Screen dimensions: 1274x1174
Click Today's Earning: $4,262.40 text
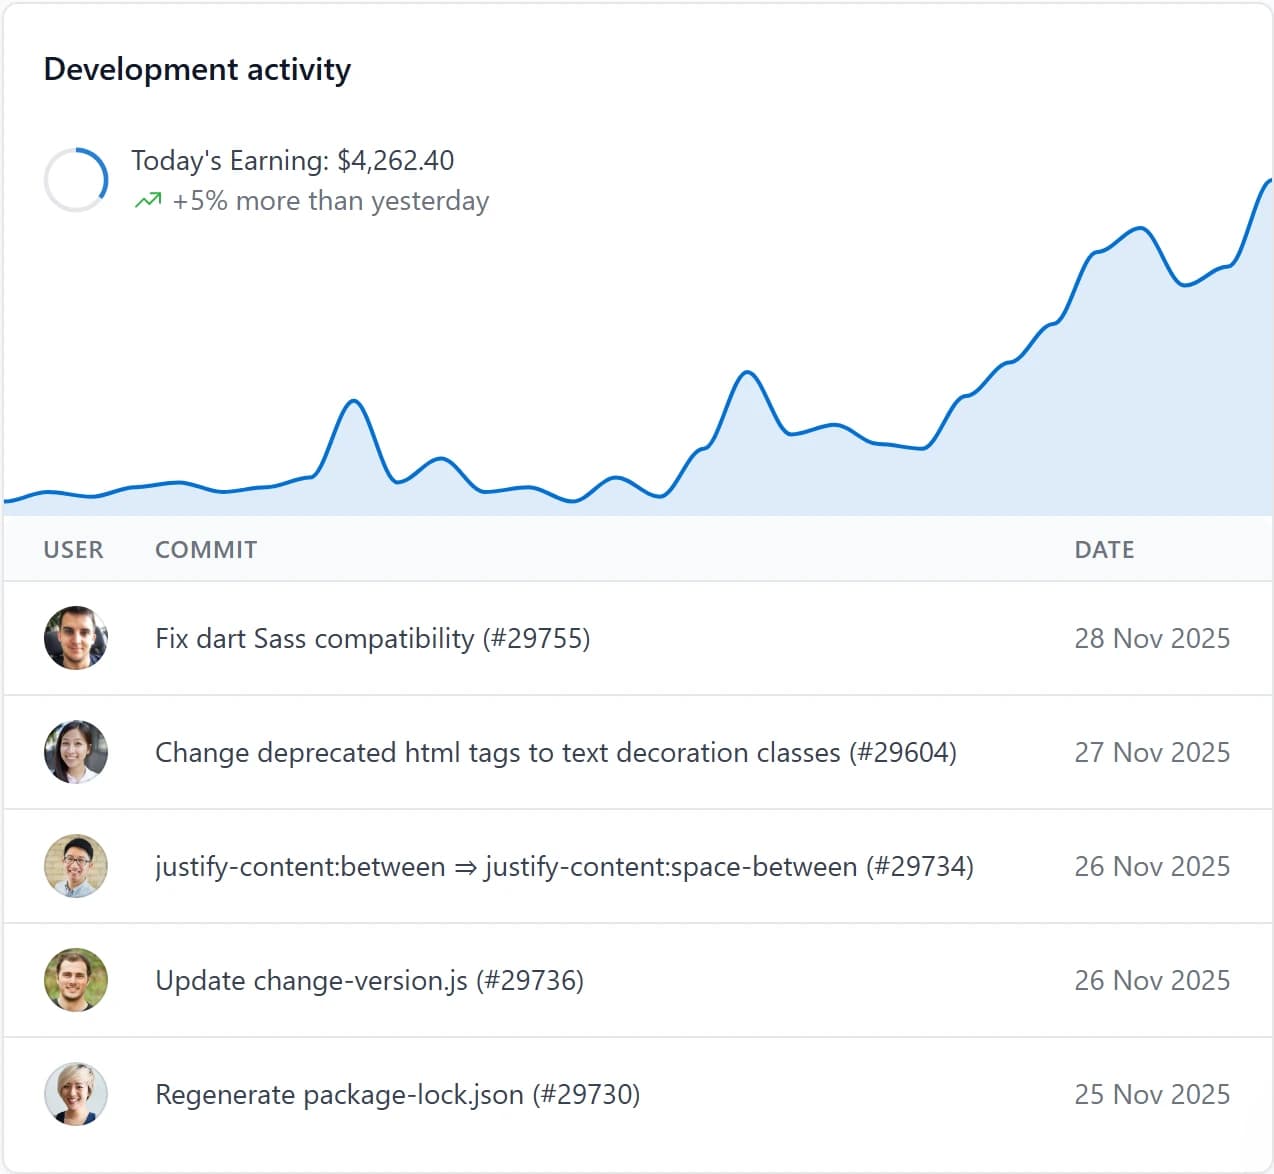293,160
